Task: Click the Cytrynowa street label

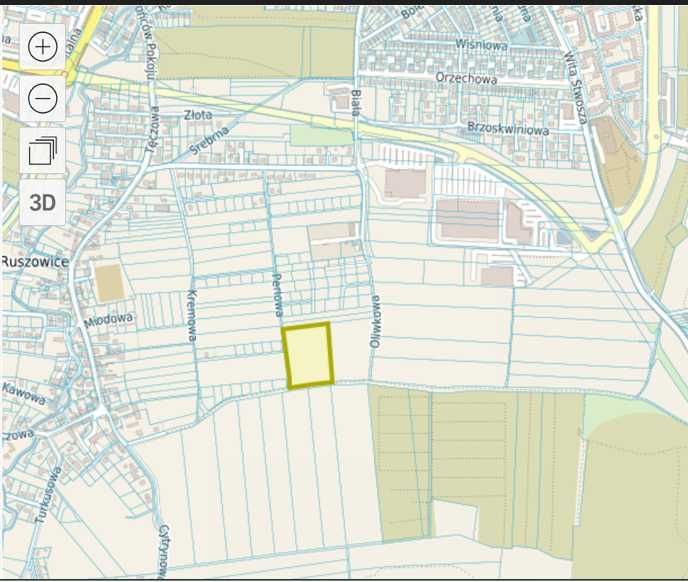Action: 163,552
